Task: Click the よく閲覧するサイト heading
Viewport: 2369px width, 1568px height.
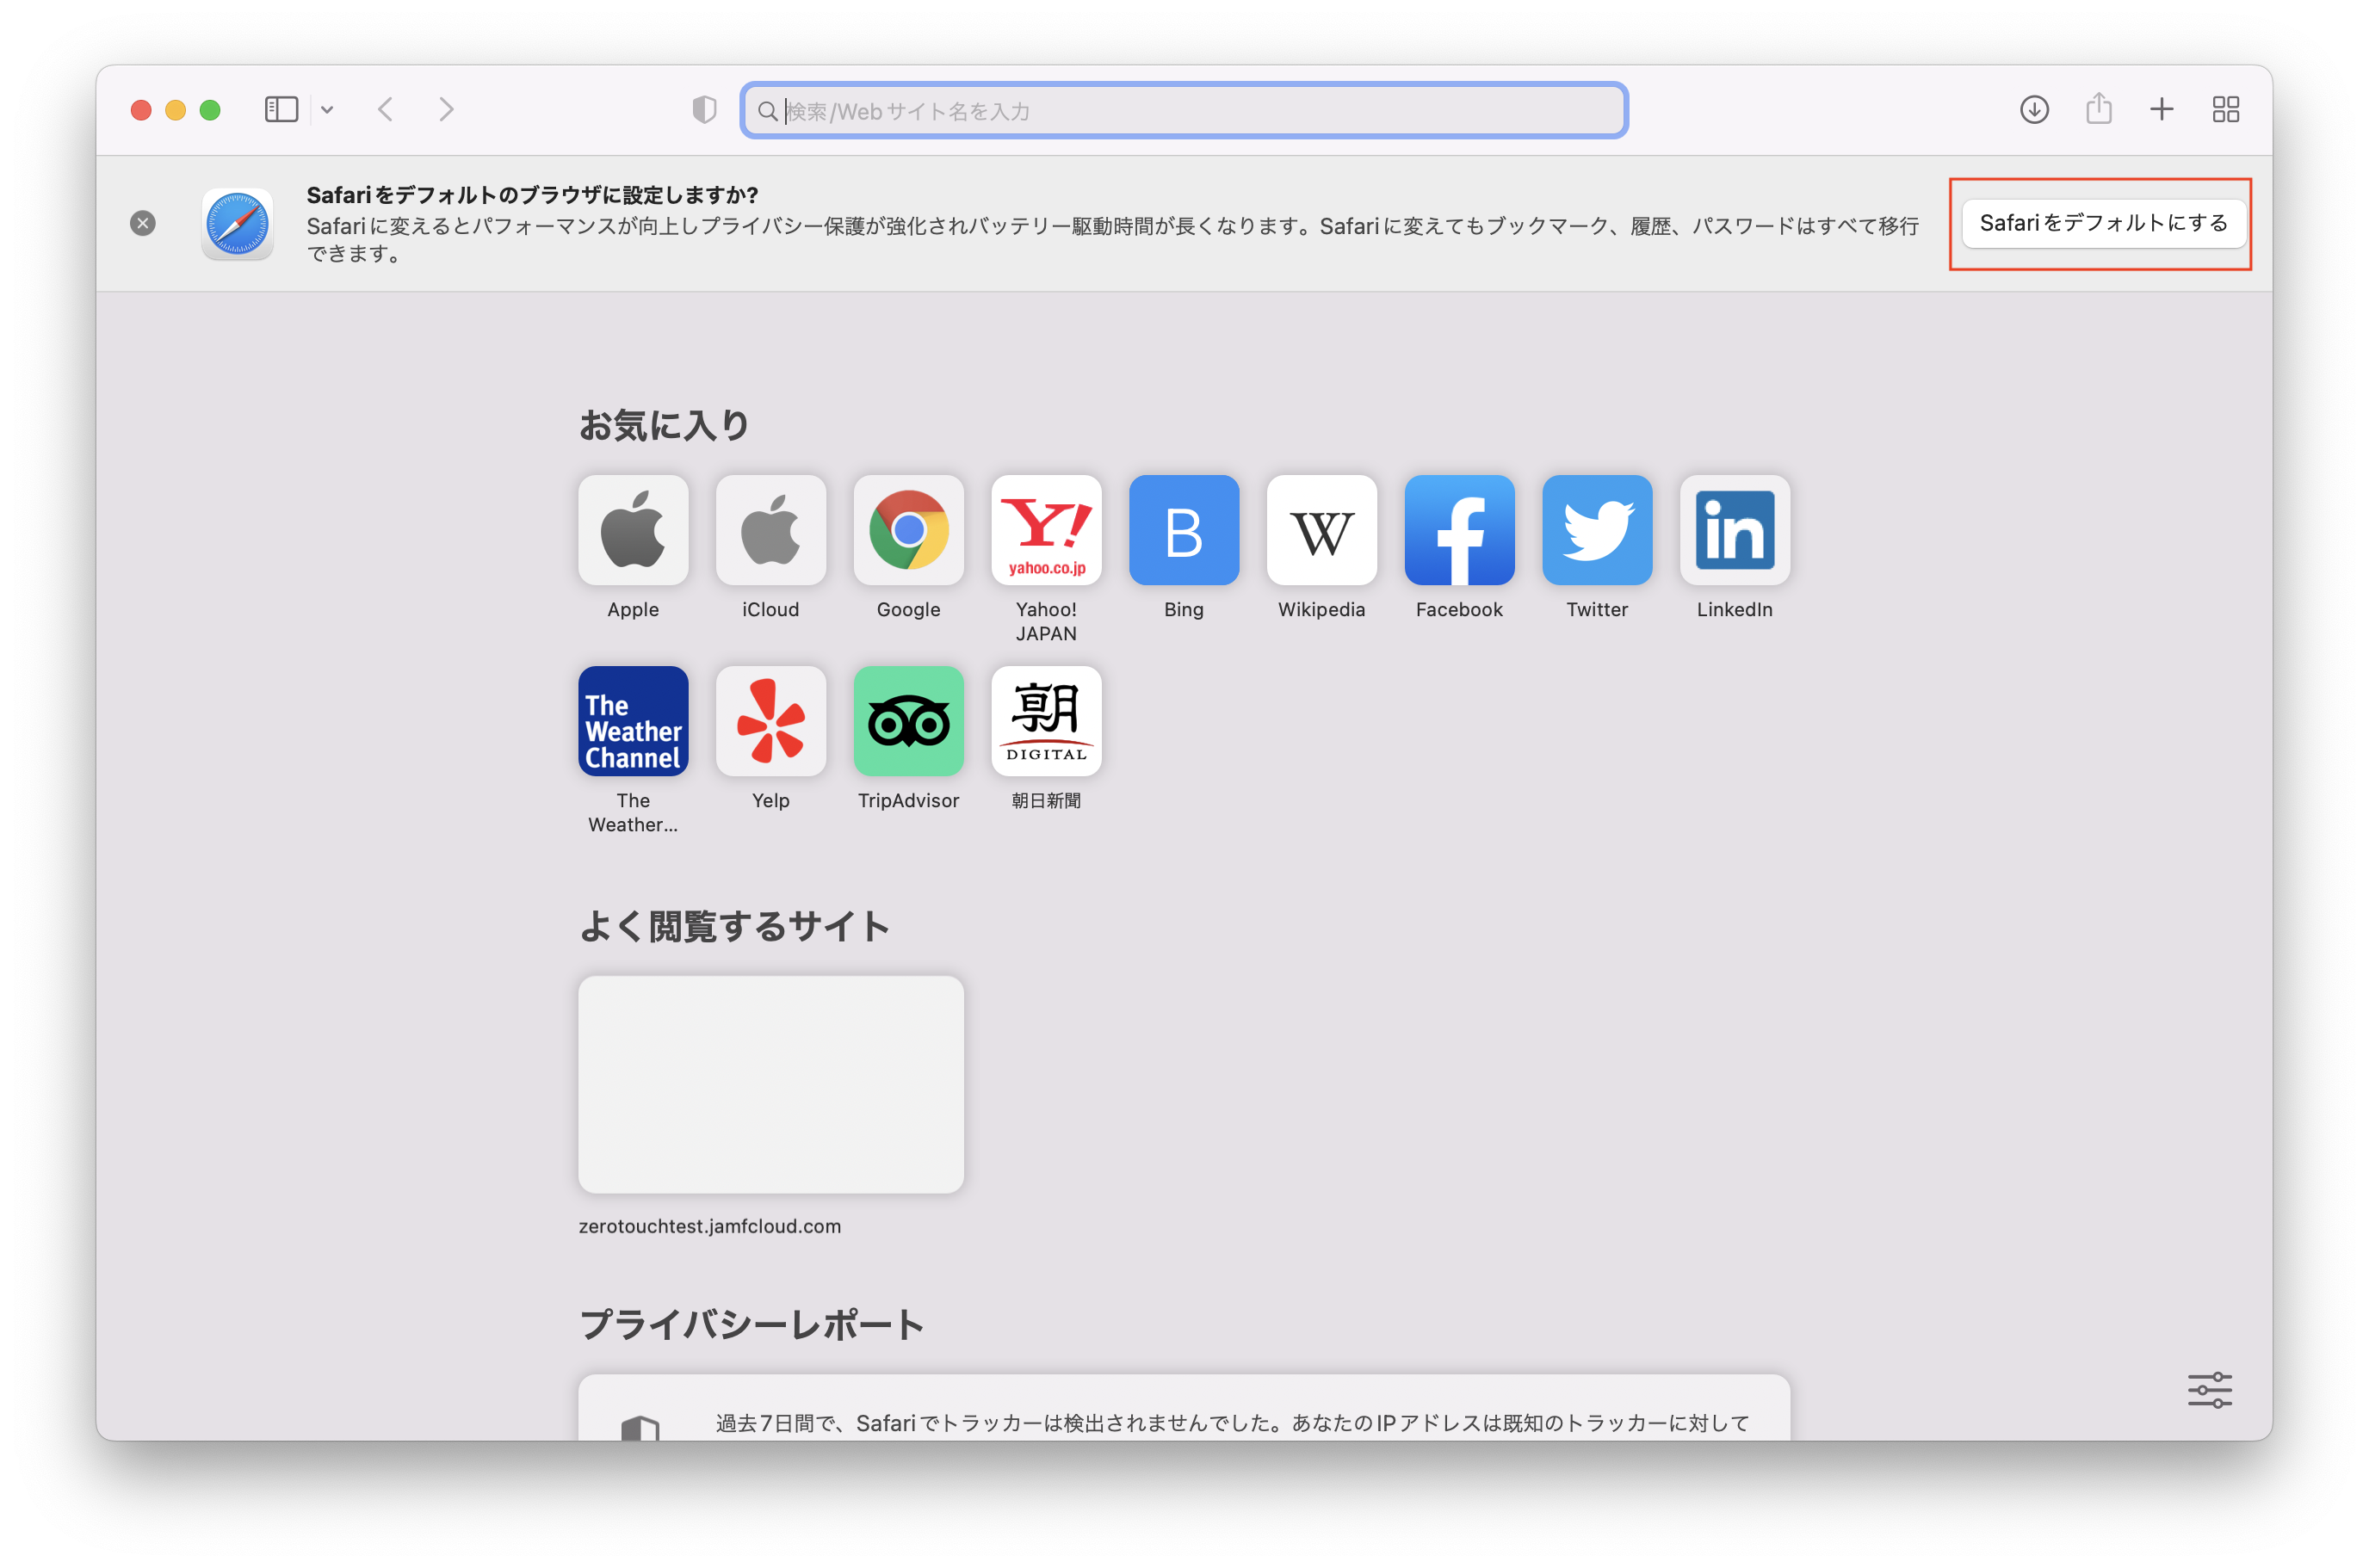Action: coord(734,926)
